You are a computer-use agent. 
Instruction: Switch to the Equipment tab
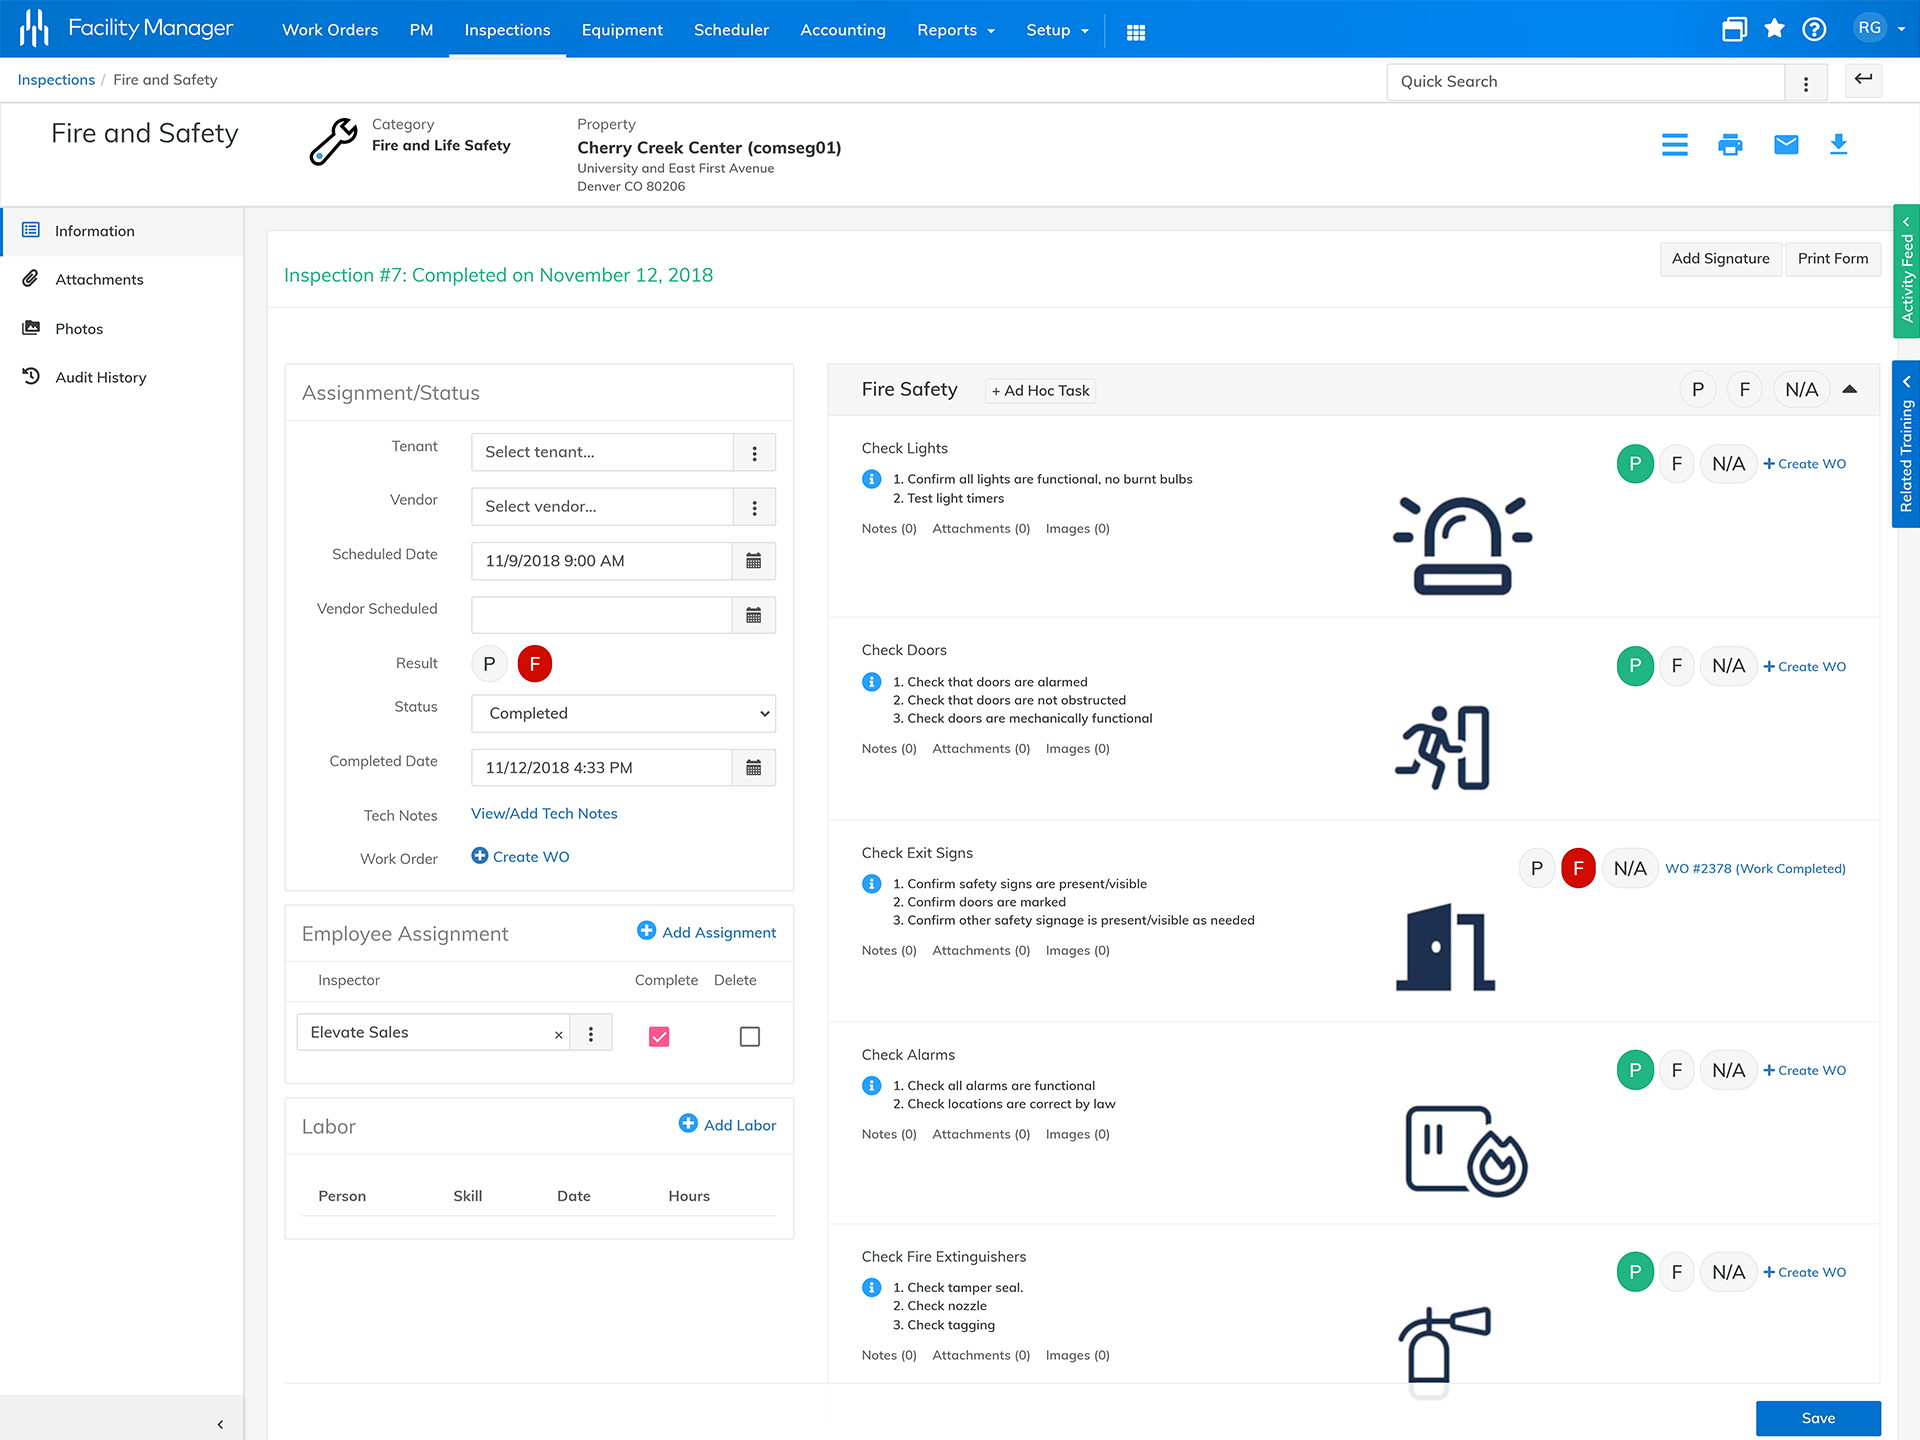pos(622,30)
